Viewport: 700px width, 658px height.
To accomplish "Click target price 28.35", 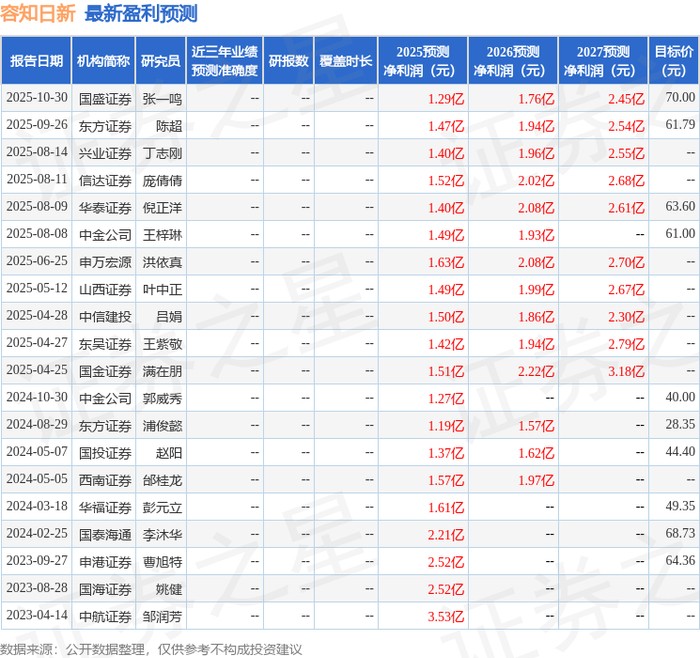I will (x=680, y=424).
